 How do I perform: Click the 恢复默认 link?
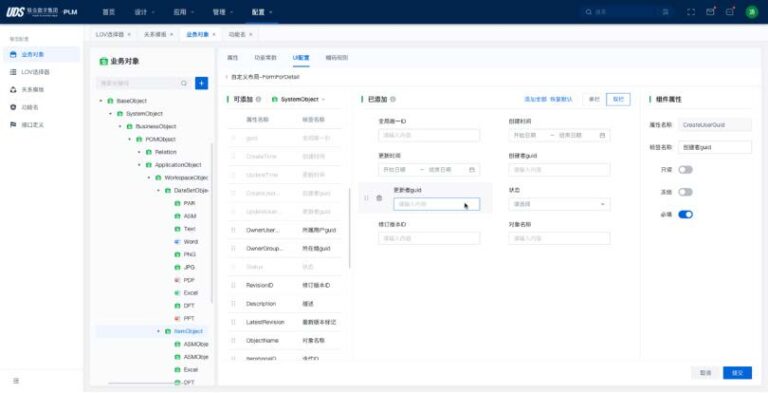pos(561,99)
